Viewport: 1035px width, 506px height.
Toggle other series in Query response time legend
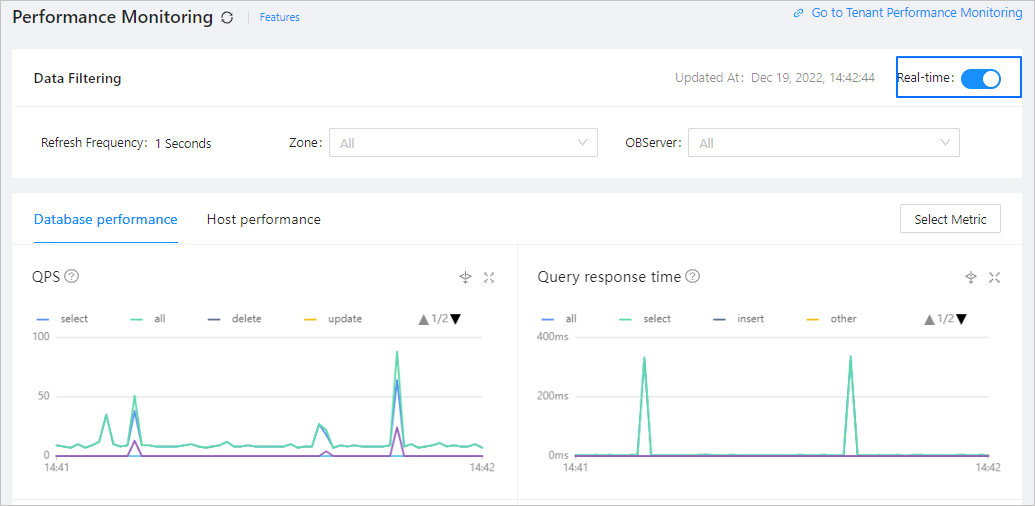(x=832, y=319)
